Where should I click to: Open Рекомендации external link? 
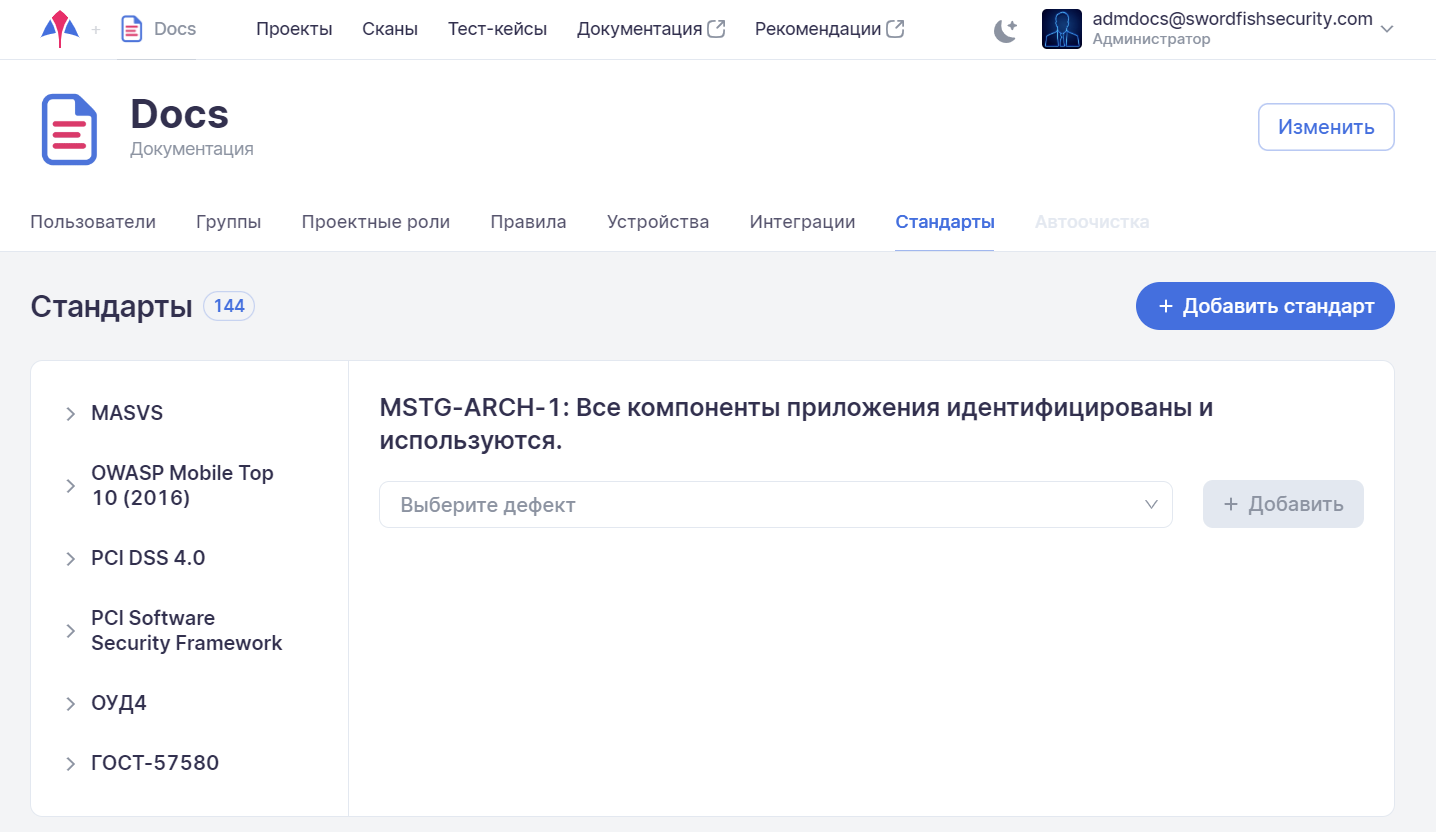(829, 29)
